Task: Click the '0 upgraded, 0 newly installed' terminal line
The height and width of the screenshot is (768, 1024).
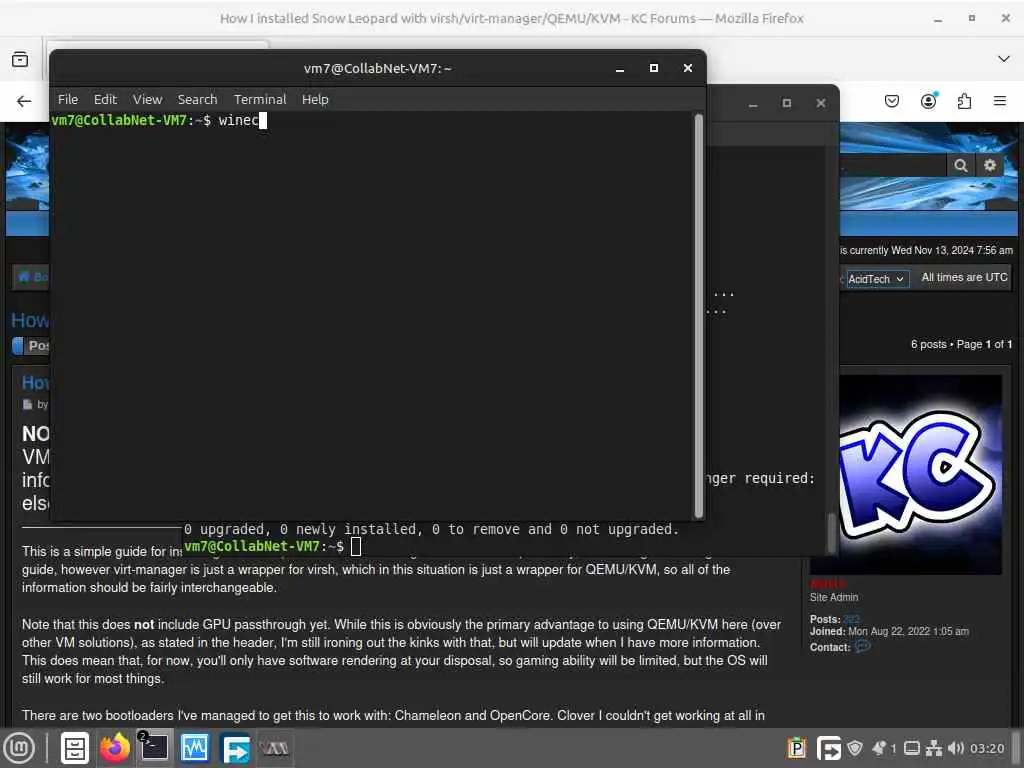Action: pyautogui.click(x=431, y=529)
